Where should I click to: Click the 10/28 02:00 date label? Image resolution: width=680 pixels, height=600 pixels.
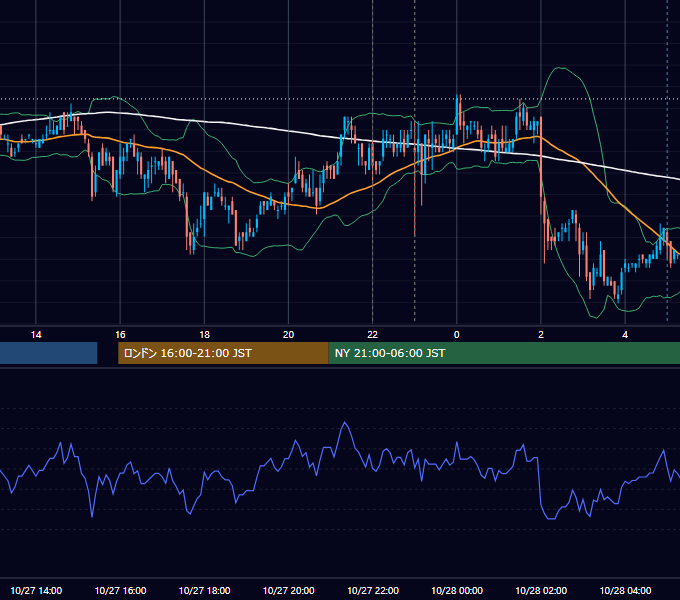coord(541,591)
